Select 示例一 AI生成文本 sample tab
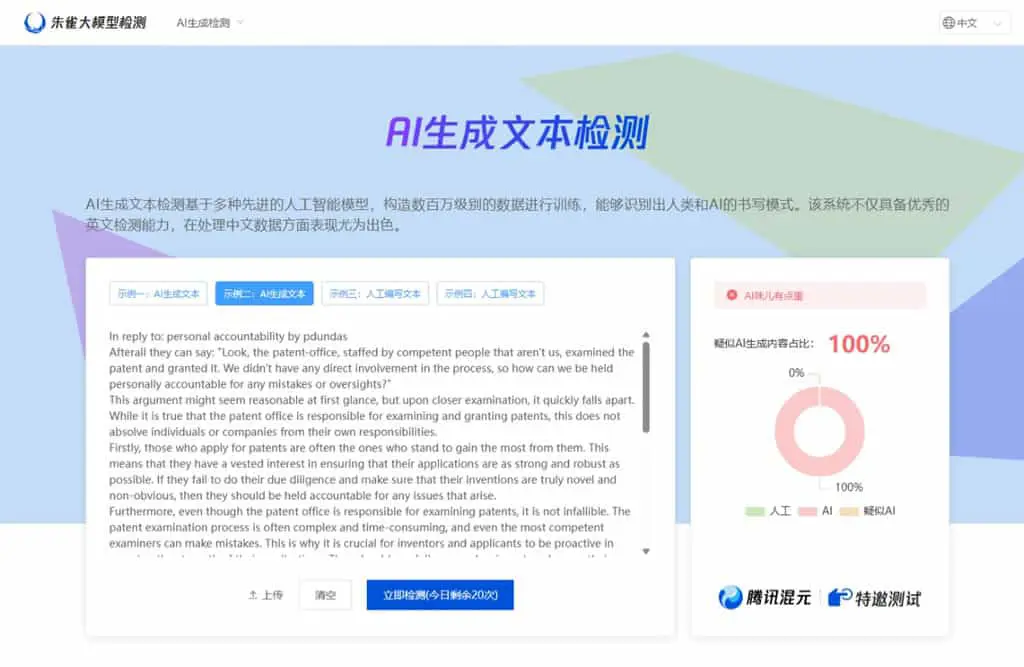 [158, 293]
